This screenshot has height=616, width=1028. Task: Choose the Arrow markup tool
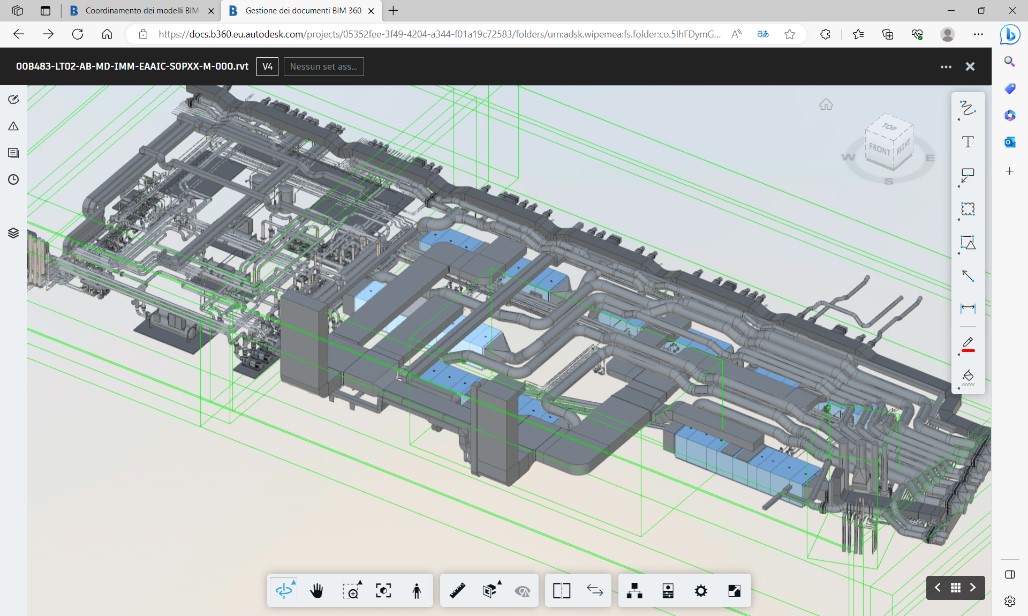pyautogui.click(x=967, y=276)
